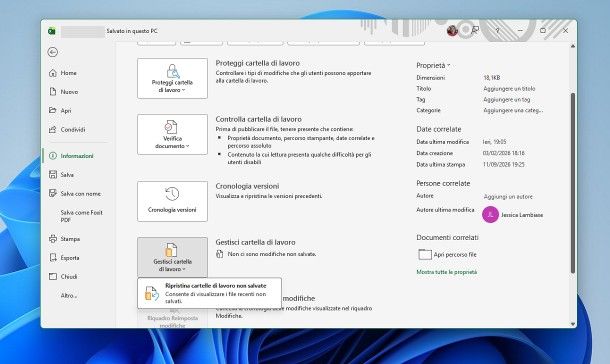Open the Altro... menu item
The image size is (610, 364).
point(68,296)
